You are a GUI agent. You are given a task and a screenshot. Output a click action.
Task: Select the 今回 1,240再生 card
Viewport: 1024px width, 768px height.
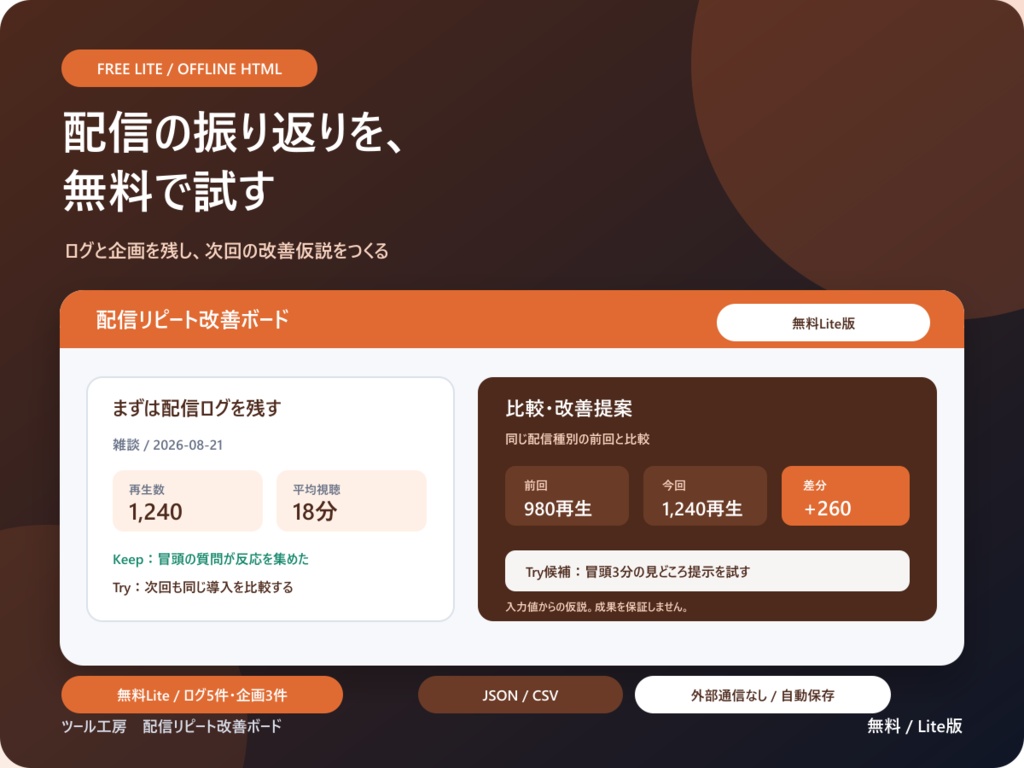click(705, 496)
